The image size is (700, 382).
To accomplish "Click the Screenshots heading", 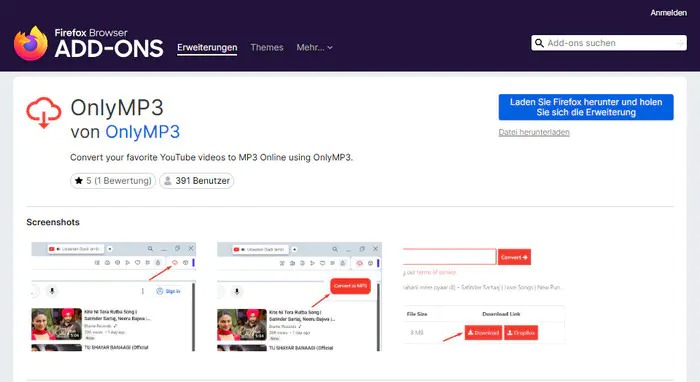I will pyautogui.click(x=53, y=222).
